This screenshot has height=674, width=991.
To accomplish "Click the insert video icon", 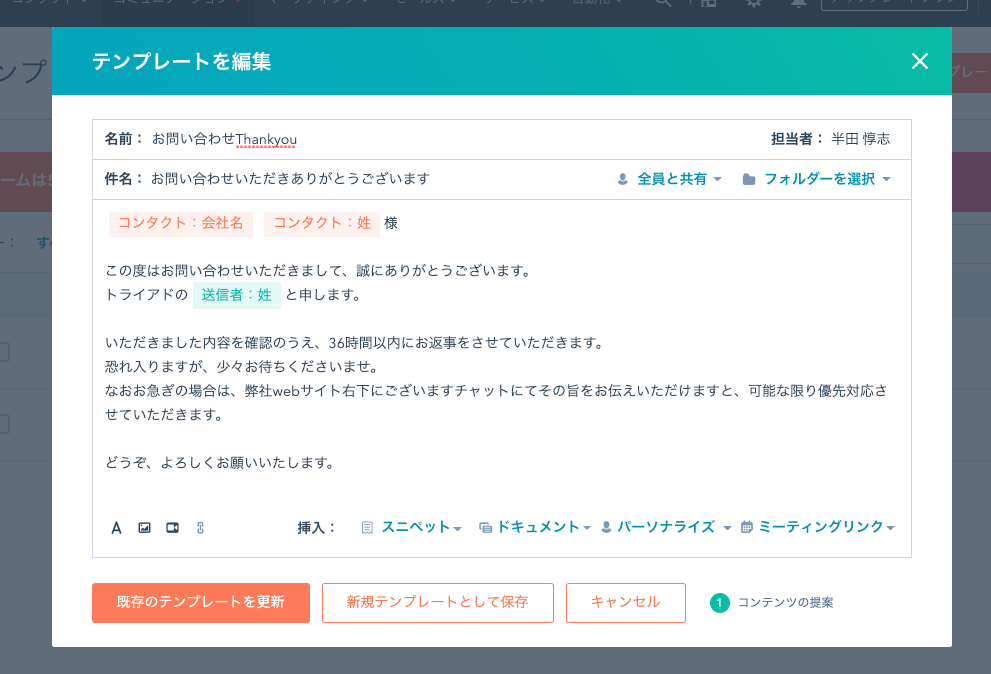I will [x=172, y=528].
